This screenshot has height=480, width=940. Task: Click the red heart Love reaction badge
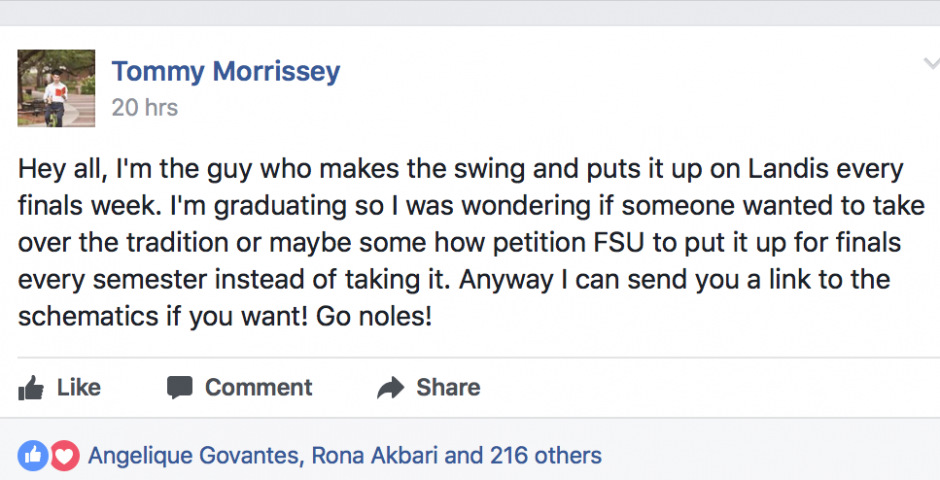pos(64,456)
